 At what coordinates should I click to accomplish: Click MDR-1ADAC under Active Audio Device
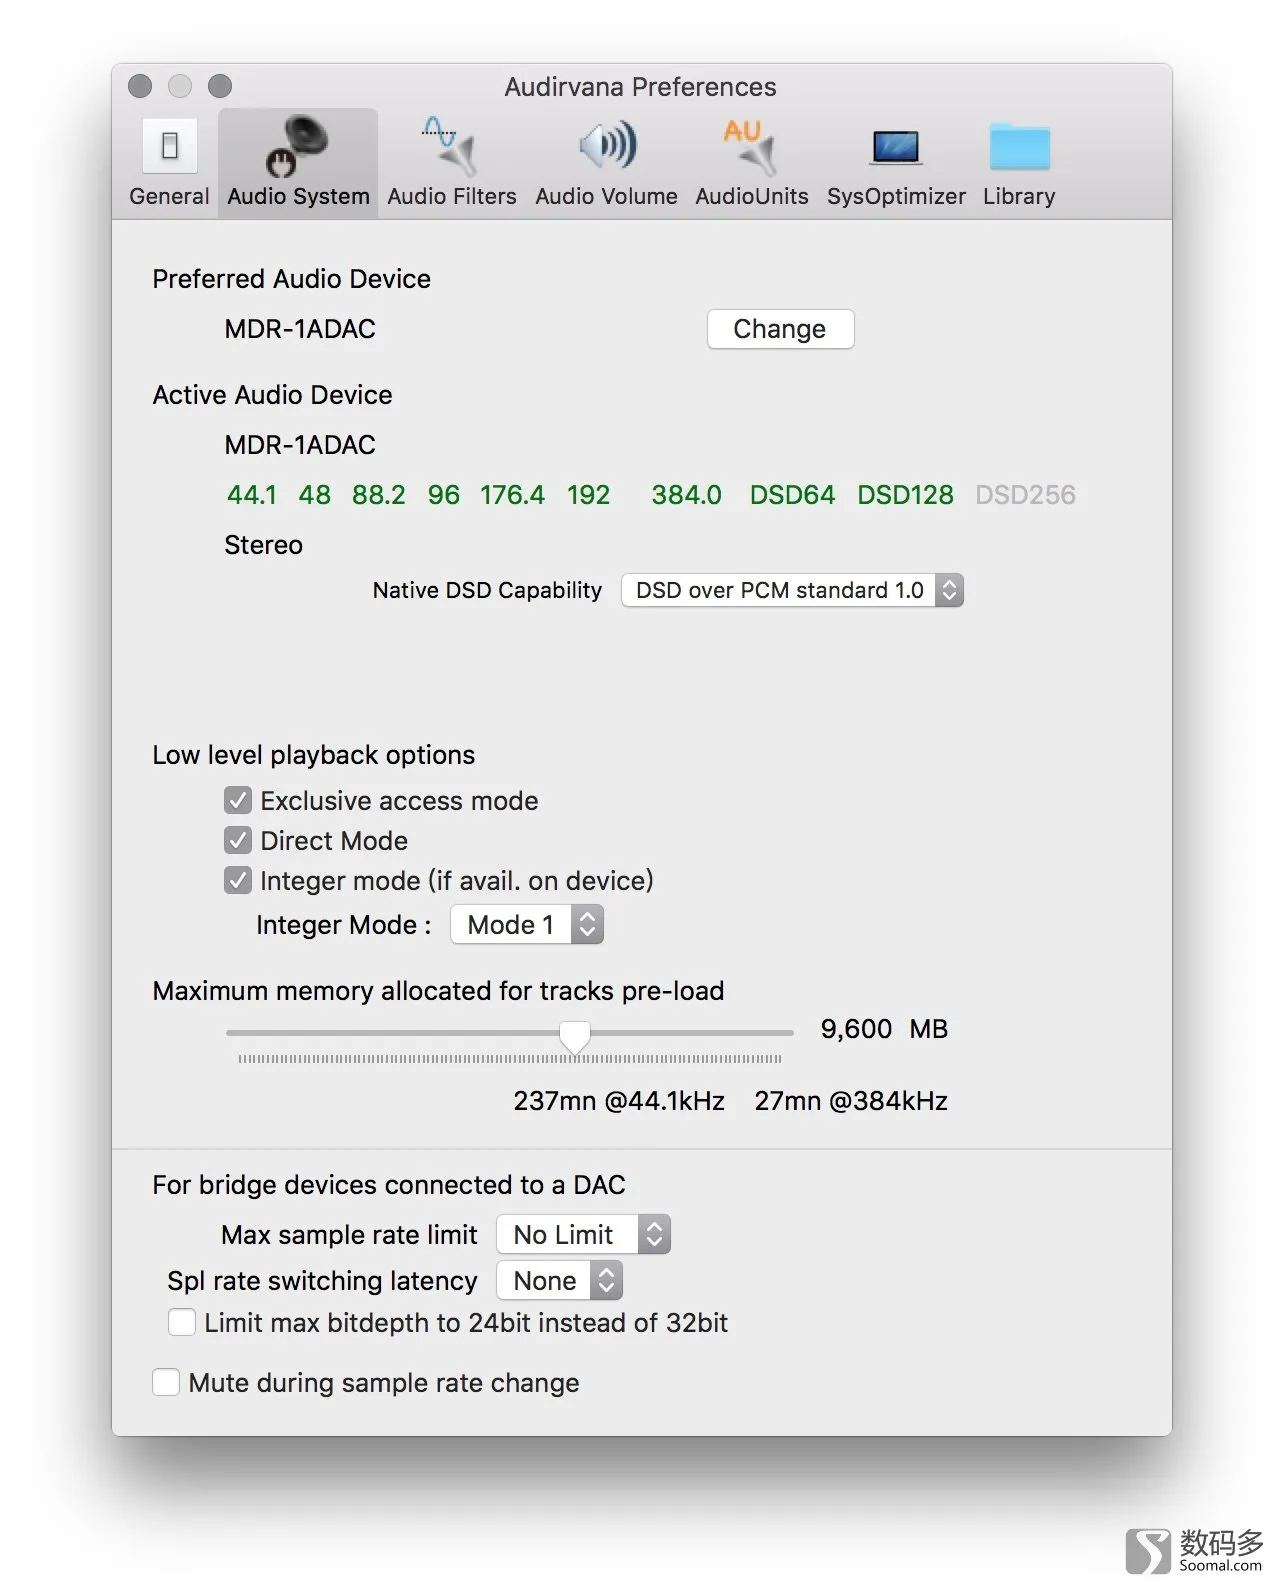pyautogui.click(x=300, y=445)
